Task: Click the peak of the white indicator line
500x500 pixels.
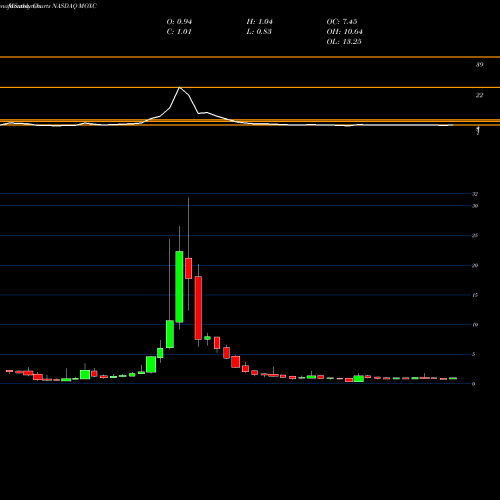Action: tap(180, 87)
